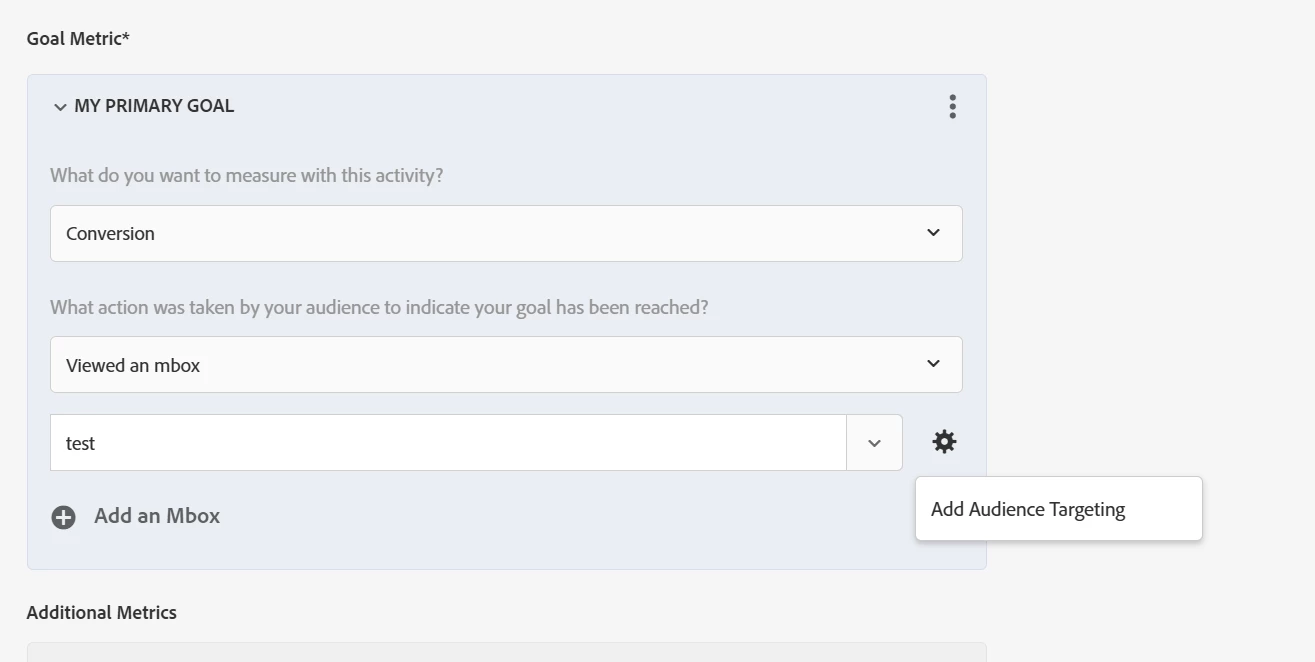Open the Viewed an mbox action dropdown

[505, 364]
